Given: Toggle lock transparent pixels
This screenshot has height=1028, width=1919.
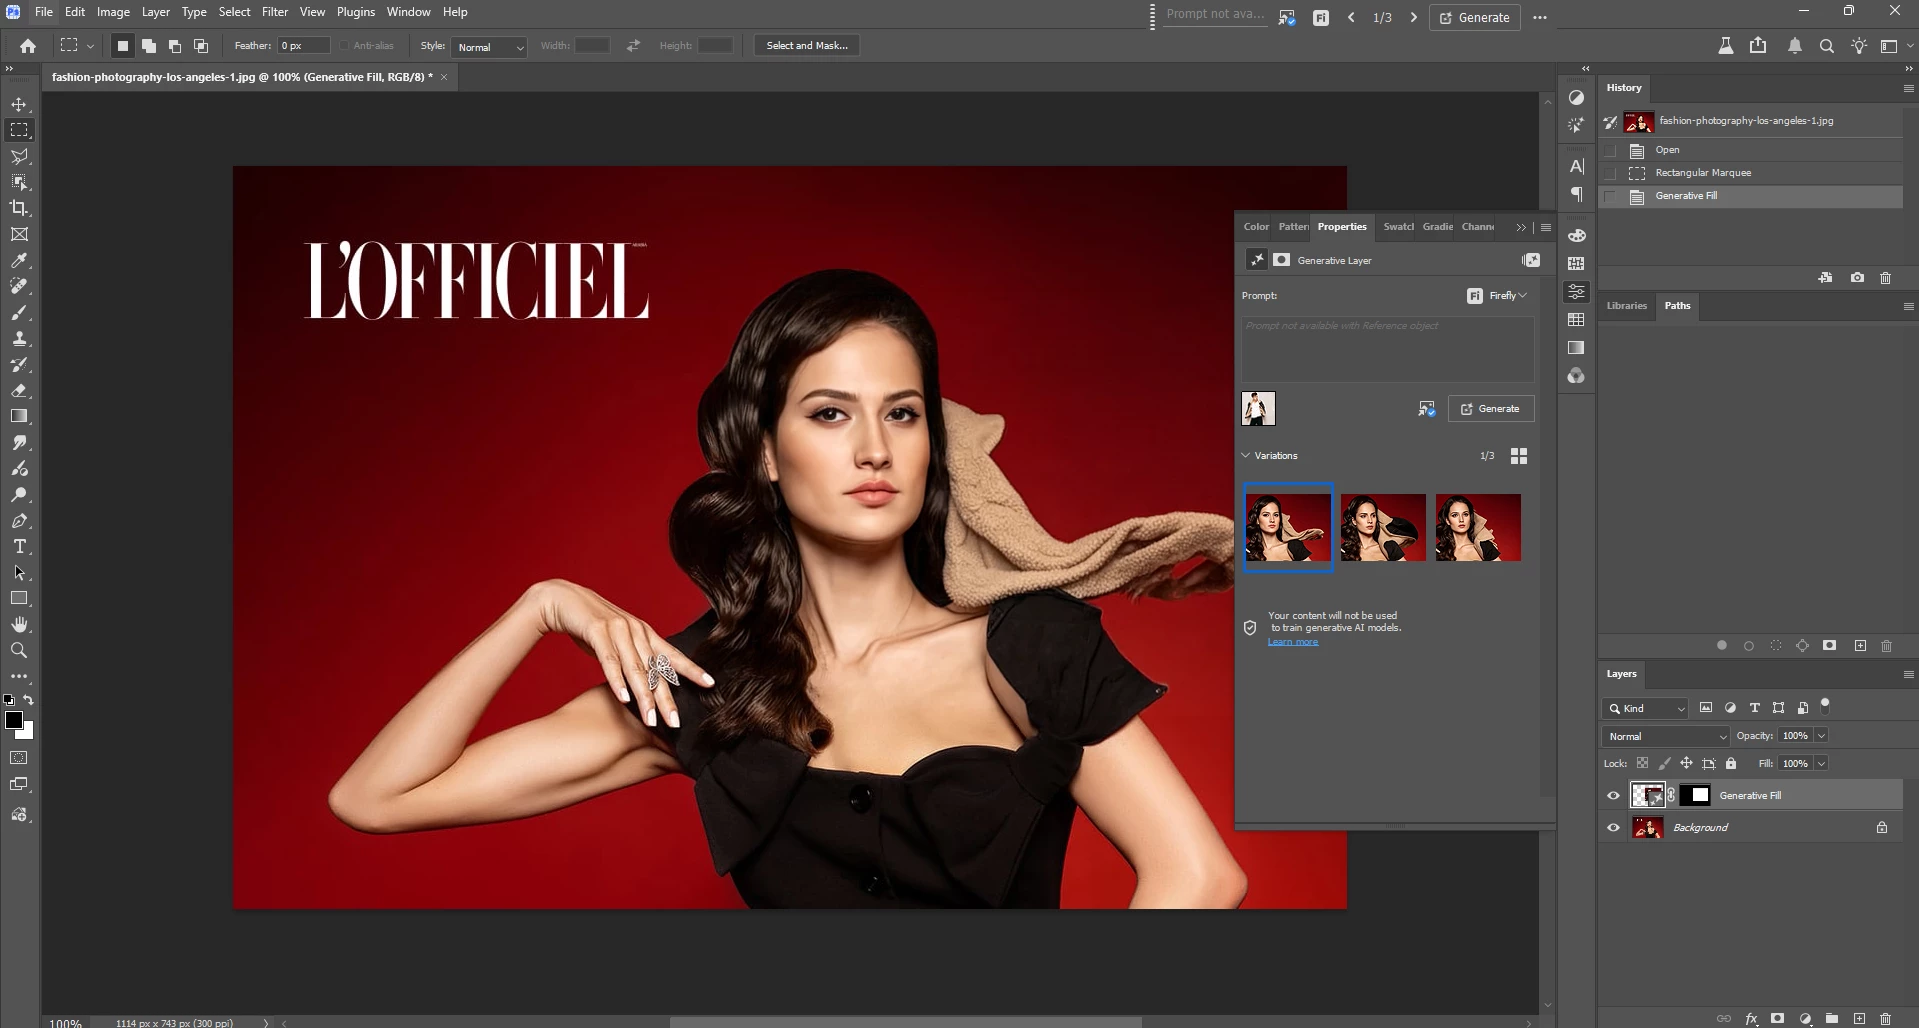Looking at the screenshot, I should [1642, 764].
